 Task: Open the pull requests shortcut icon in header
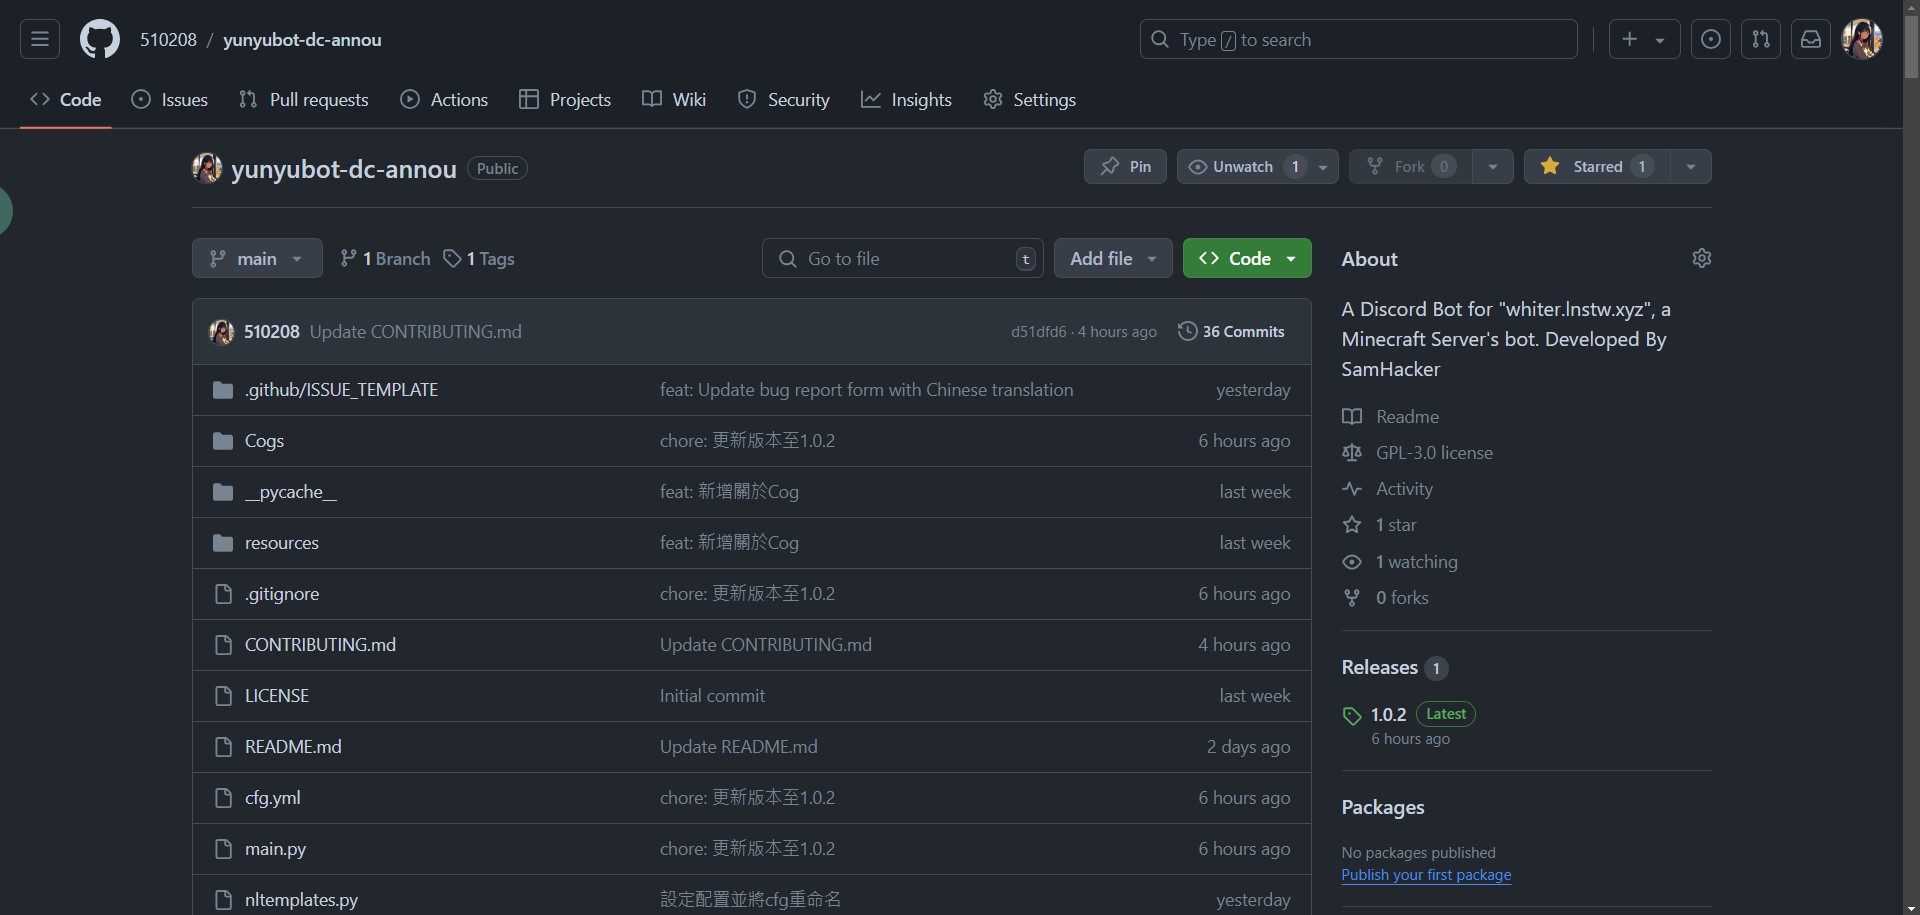click(1761, 40)
